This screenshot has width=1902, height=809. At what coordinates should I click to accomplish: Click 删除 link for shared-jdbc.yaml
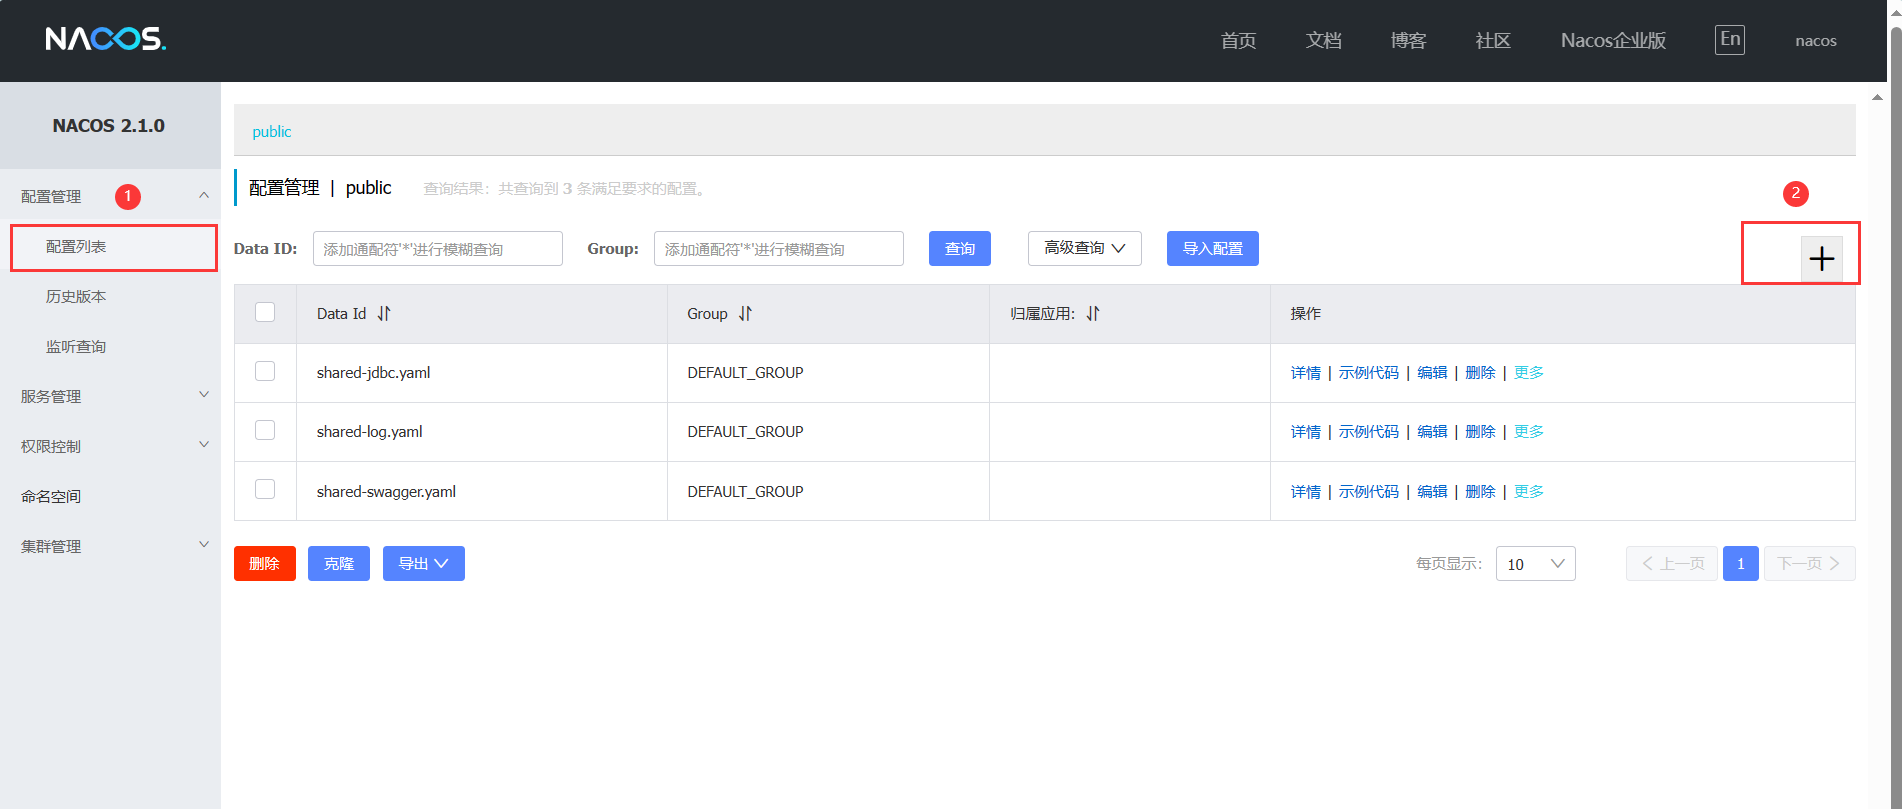[x=1480, y=373]
